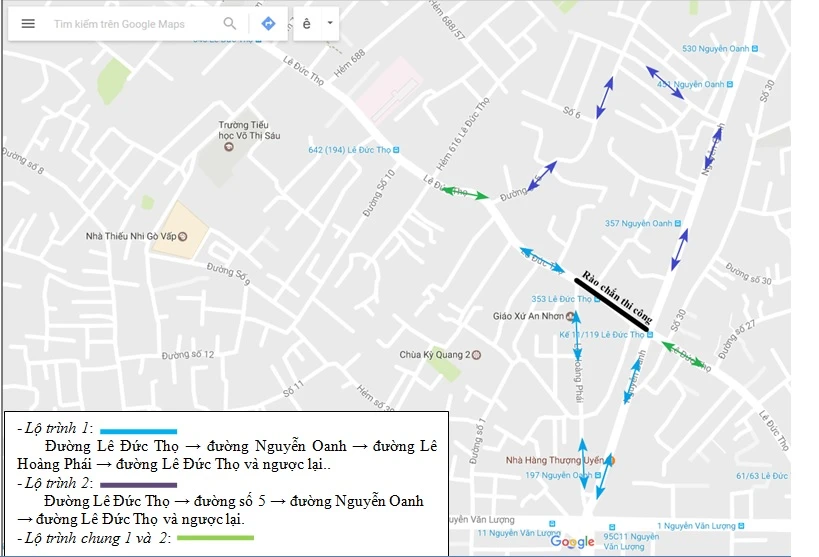Select the Trường Tiểu học Võ Thị Sáu marker
Viewport: 819px width, 557px height.
click(230, 147)
